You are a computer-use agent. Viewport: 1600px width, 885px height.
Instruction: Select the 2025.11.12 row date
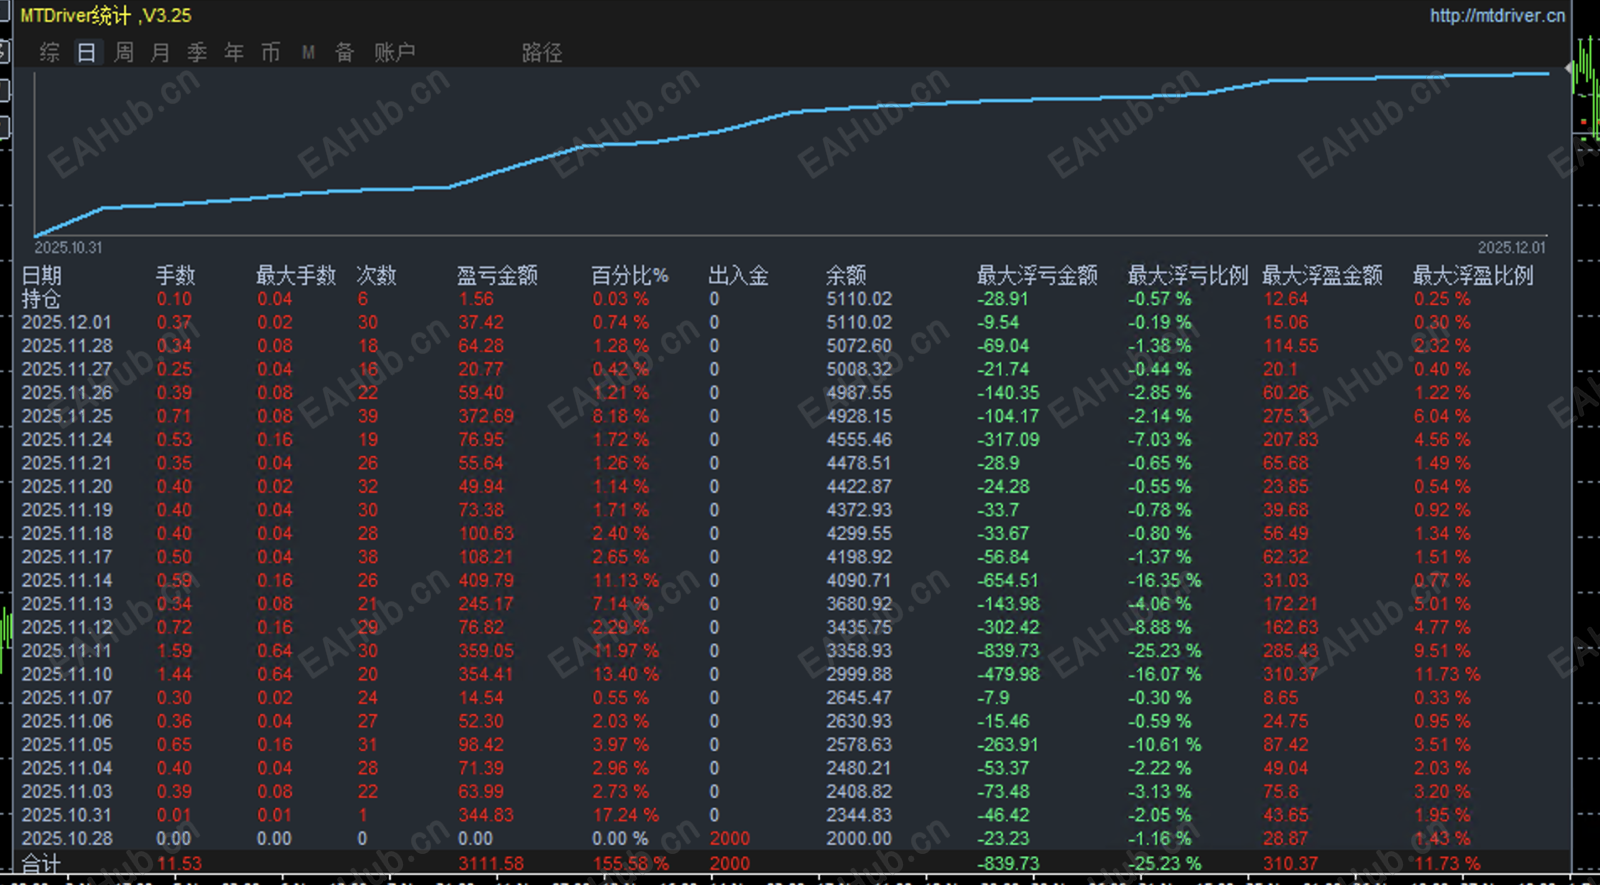[67, 628]
